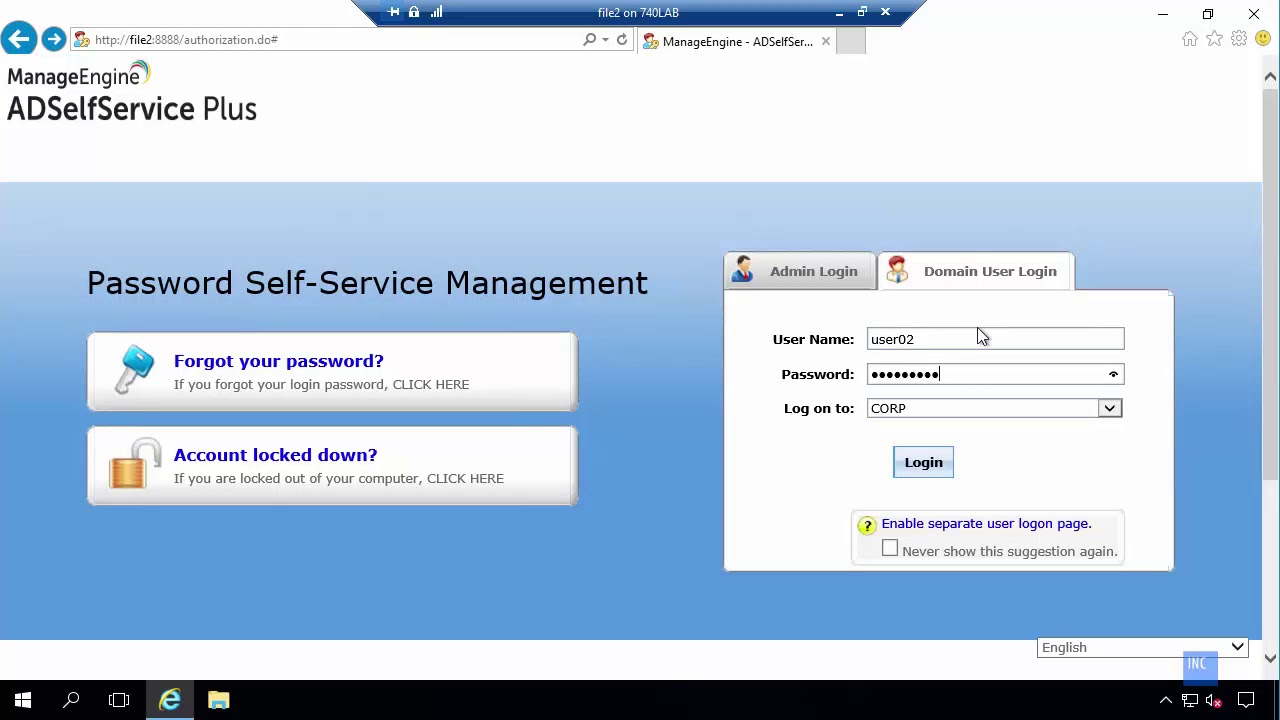Open taskbar Search magnifier
The image size is (1280, 720).
pos(71,700)
